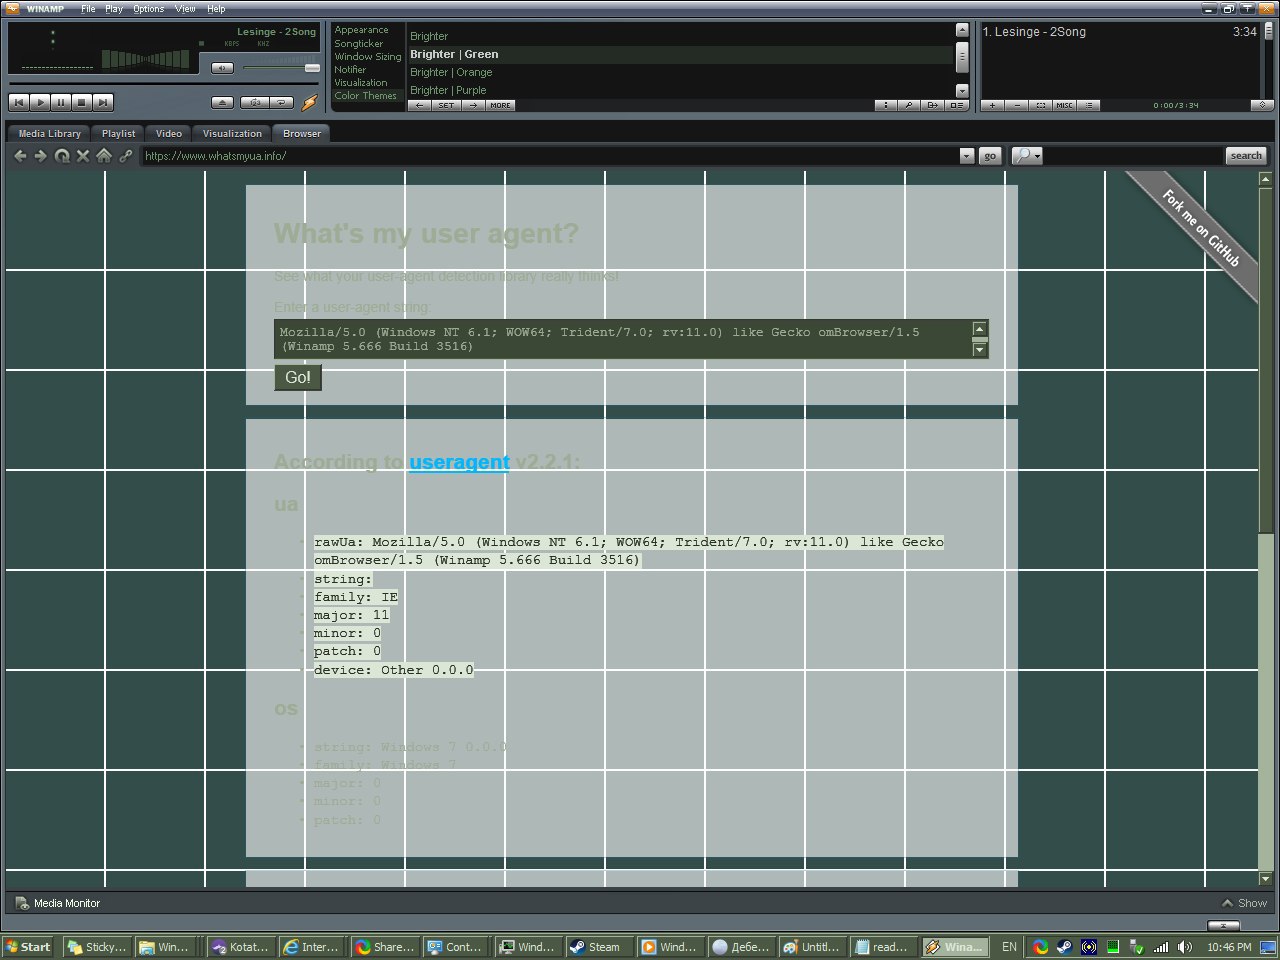Open the Play menu
Viewport: 1280px width, 960px height.
[114, 9]
